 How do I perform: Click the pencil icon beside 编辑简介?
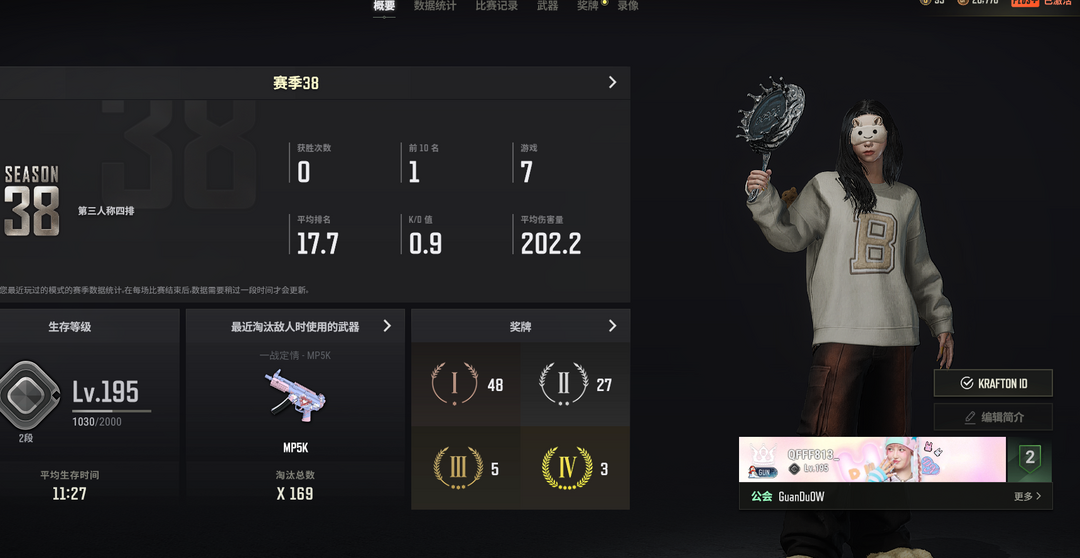(x=970, y=417)
